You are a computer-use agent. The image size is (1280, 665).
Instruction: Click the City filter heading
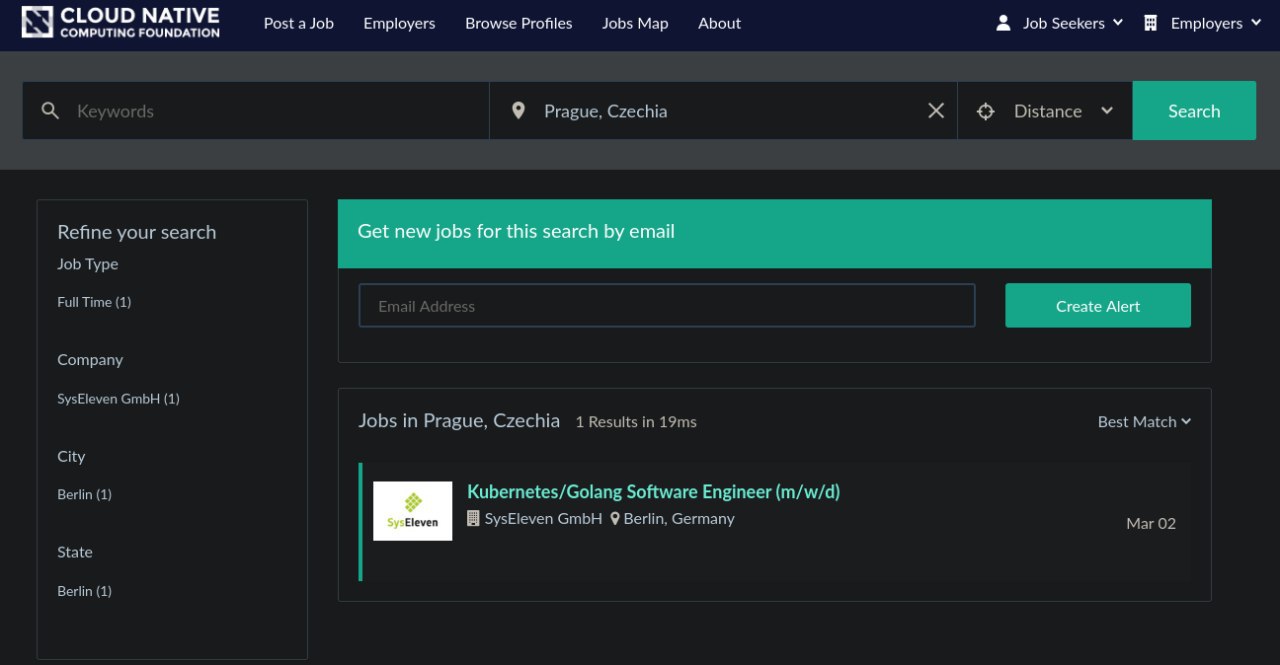click(71, 456)
